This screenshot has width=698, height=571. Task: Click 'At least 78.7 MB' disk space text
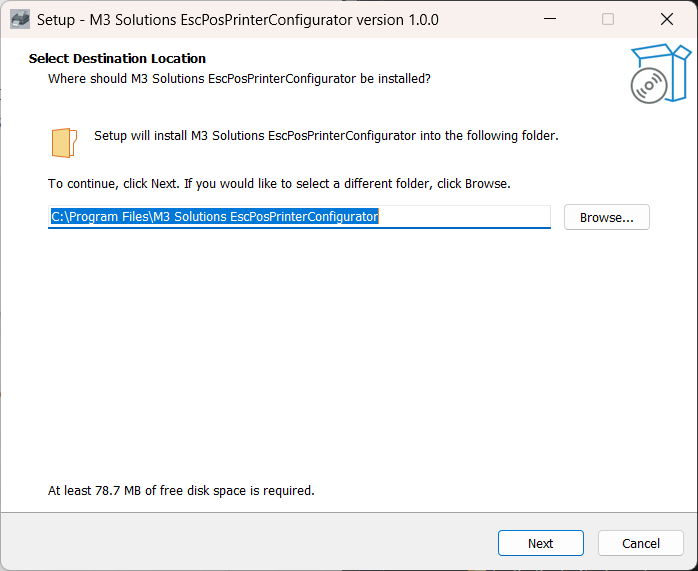point(181,490)
